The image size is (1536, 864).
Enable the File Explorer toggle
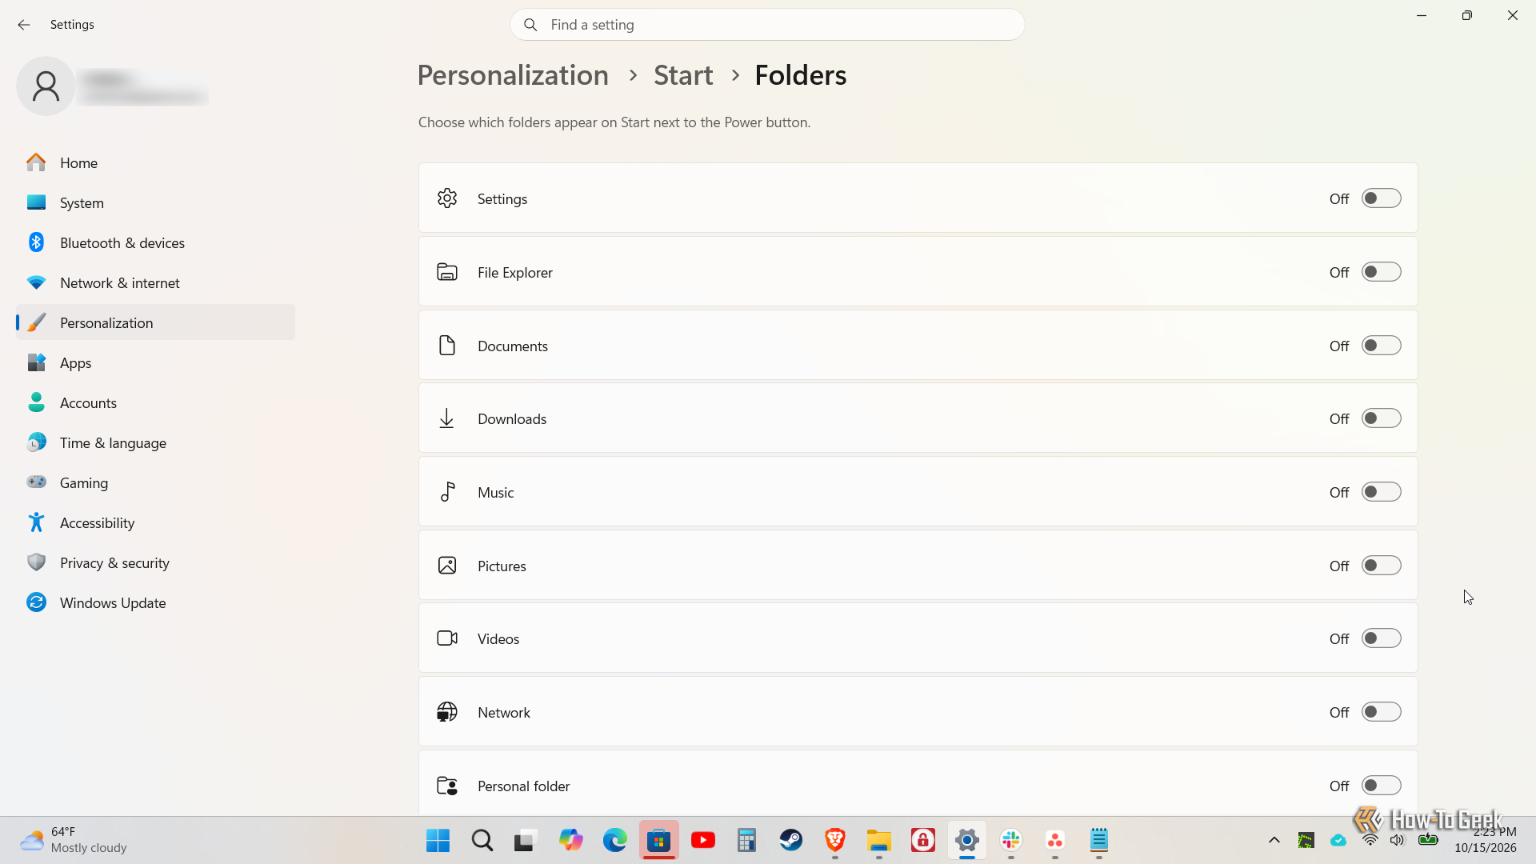[x=1381, y=272]
